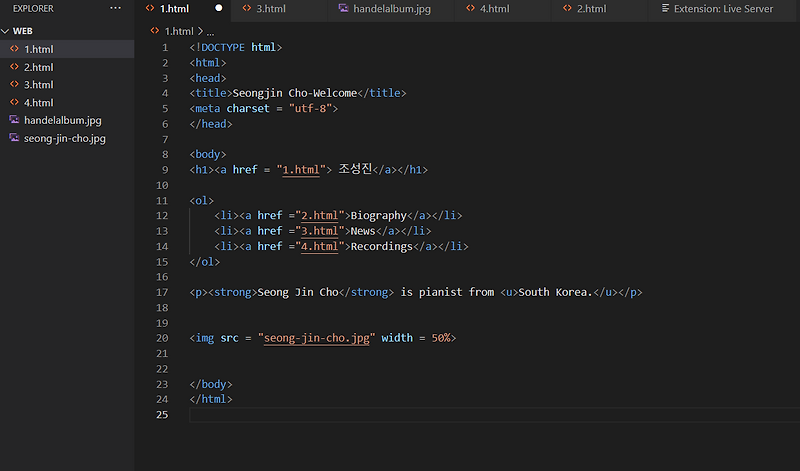This screenshot has height=471, width=800.
Task: Click the unsaved dot on the 1.html tab
Action: coord(218,9)
